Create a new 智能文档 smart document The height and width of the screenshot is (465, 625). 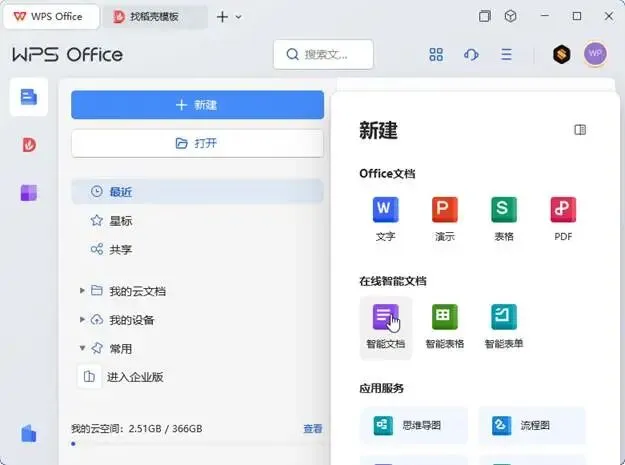385,328
